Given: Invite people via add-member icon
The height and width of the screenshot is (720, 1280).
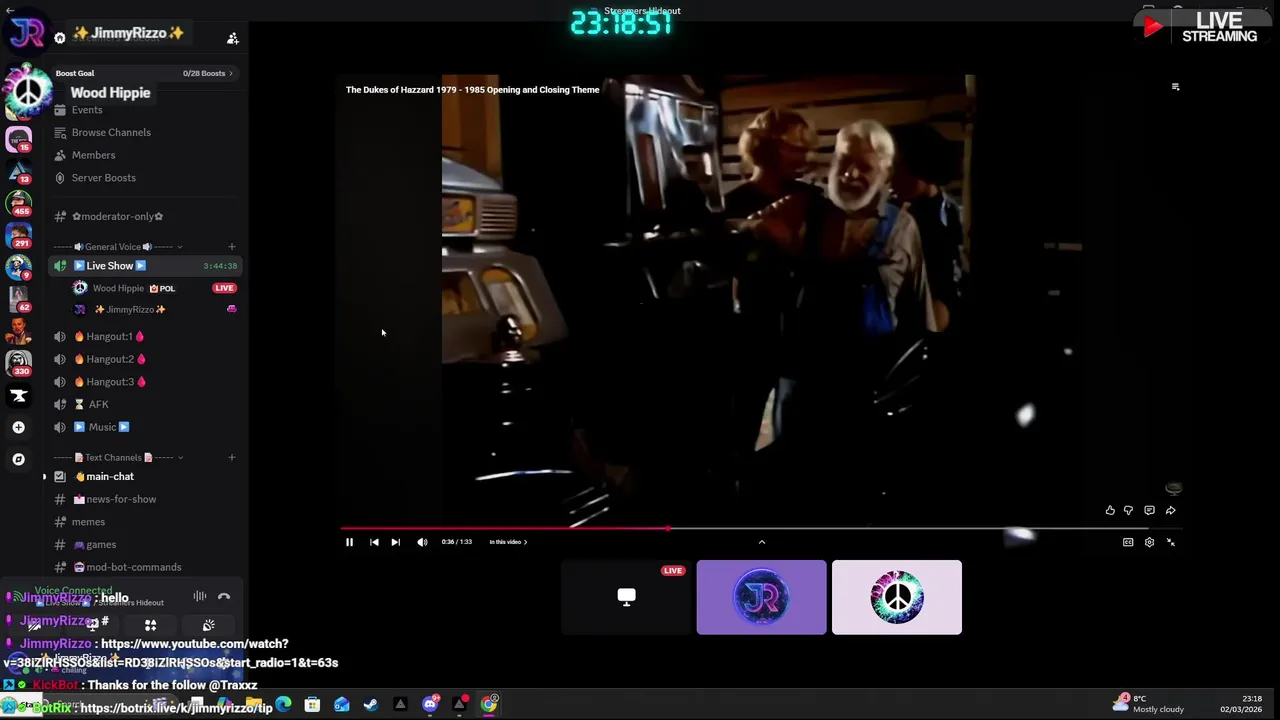Looking at the screenshot, I should pyautogui.click(x=232, y=38).
